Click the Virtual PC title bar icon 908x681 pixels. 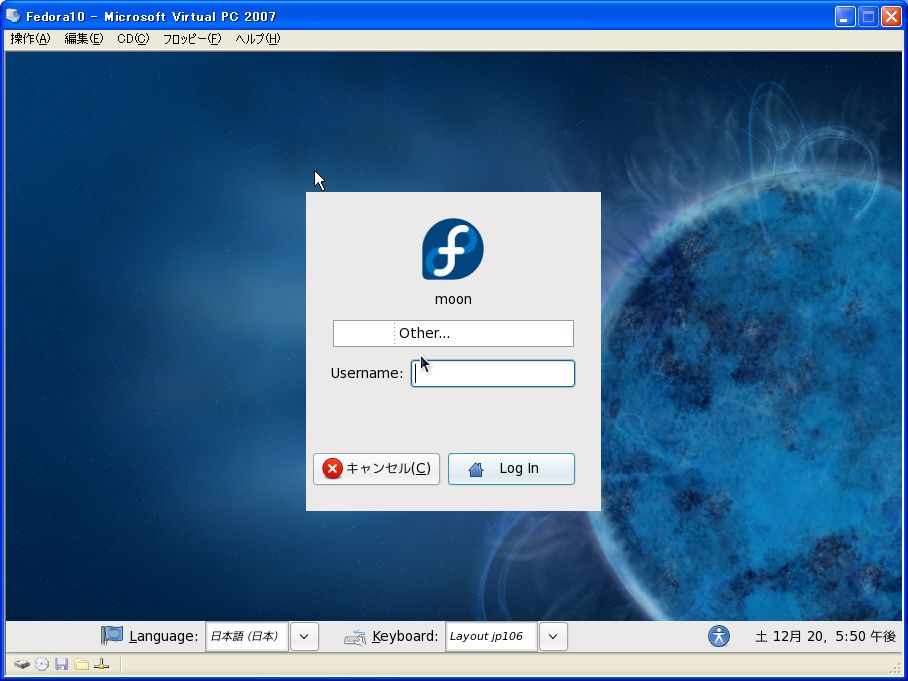tap(13, 16)
